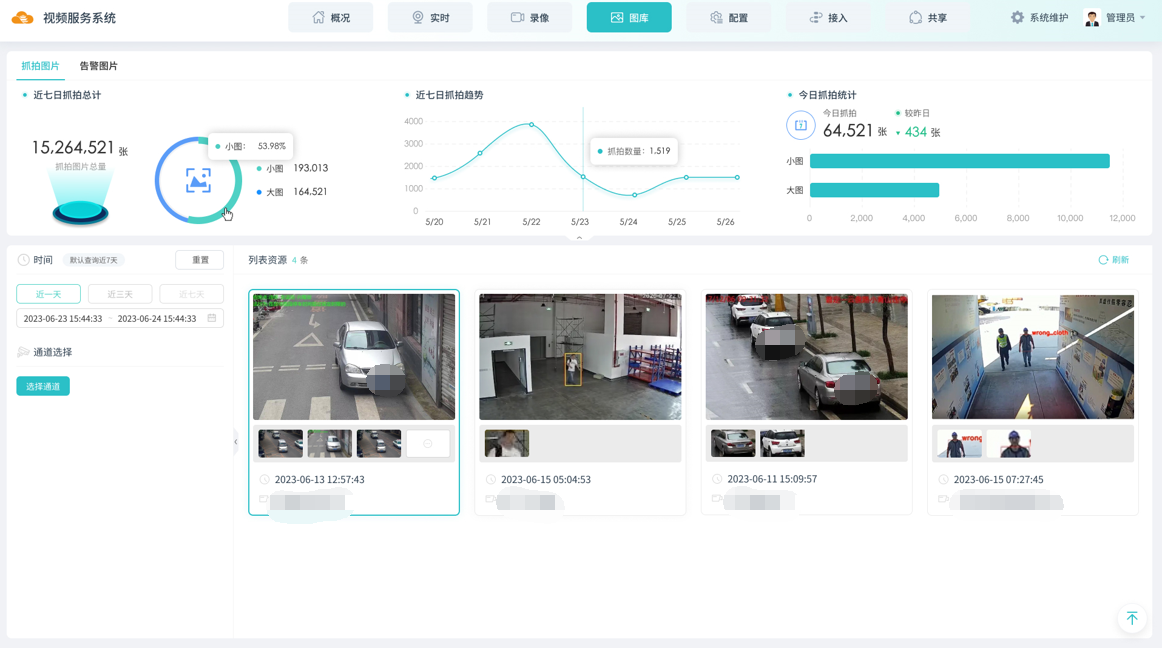This screenshot has height=648, width=1166.
Task: Collapse the left filter panel arrow
Action: (236, 442)
